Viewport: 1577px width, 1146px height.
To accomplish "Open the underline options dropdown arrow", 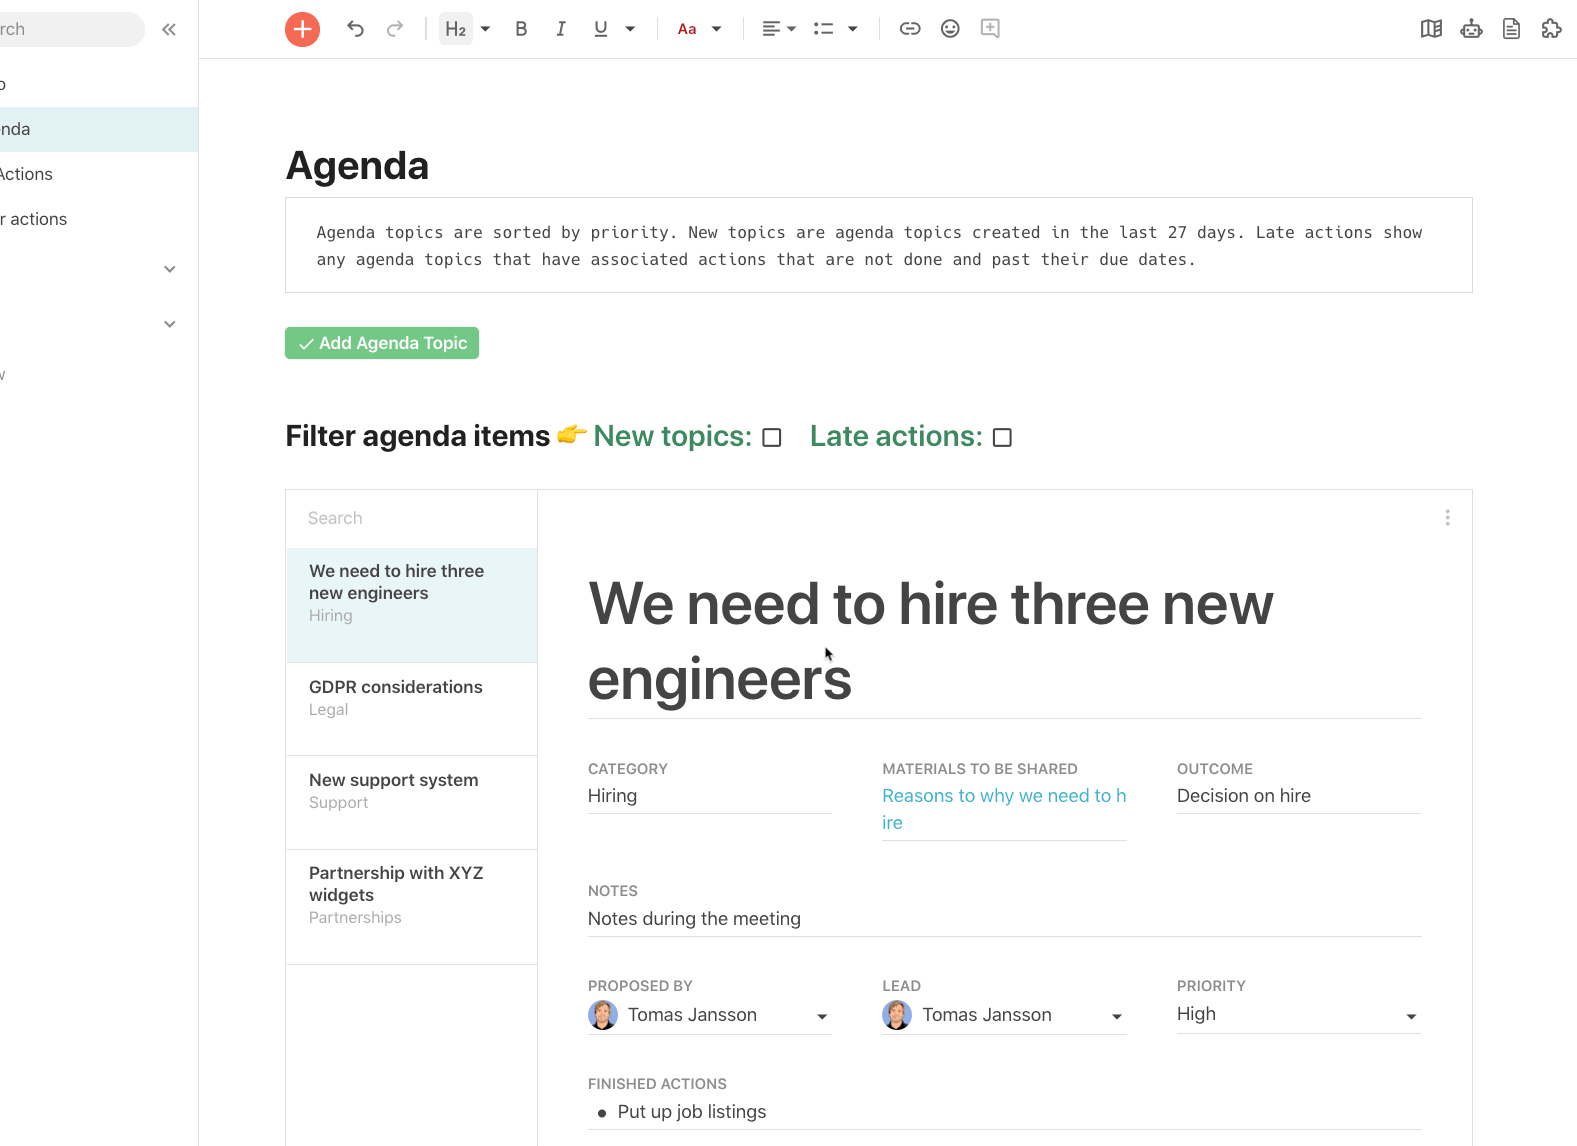I will 630,29.
